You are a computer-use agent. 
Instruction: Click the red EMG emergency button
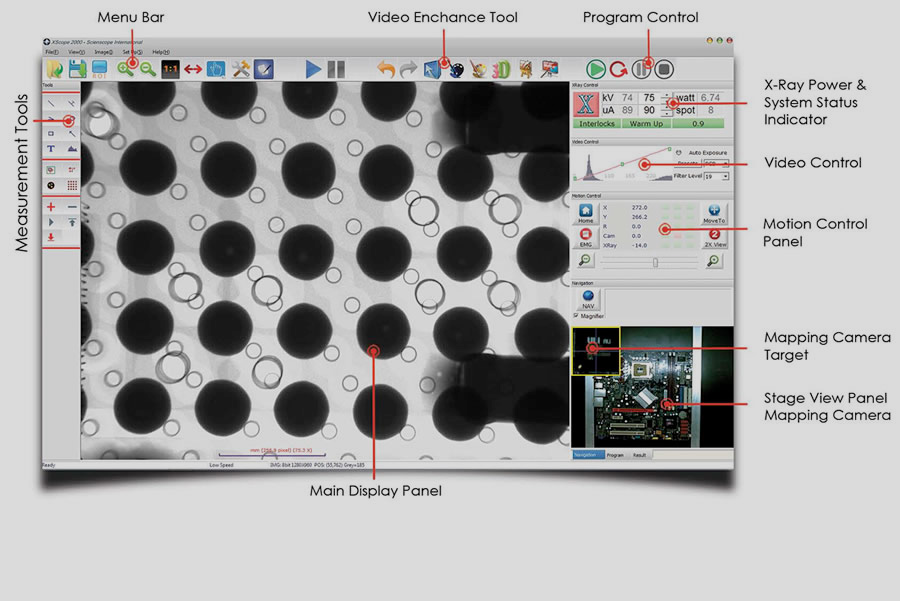(586, 237)
